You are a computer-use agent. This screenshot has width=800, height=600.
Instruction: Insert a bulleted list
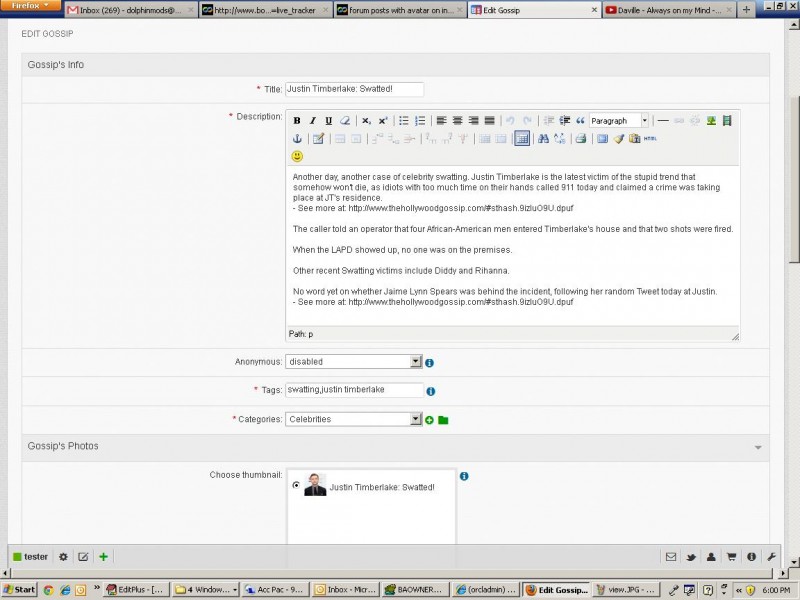[404, 121]
